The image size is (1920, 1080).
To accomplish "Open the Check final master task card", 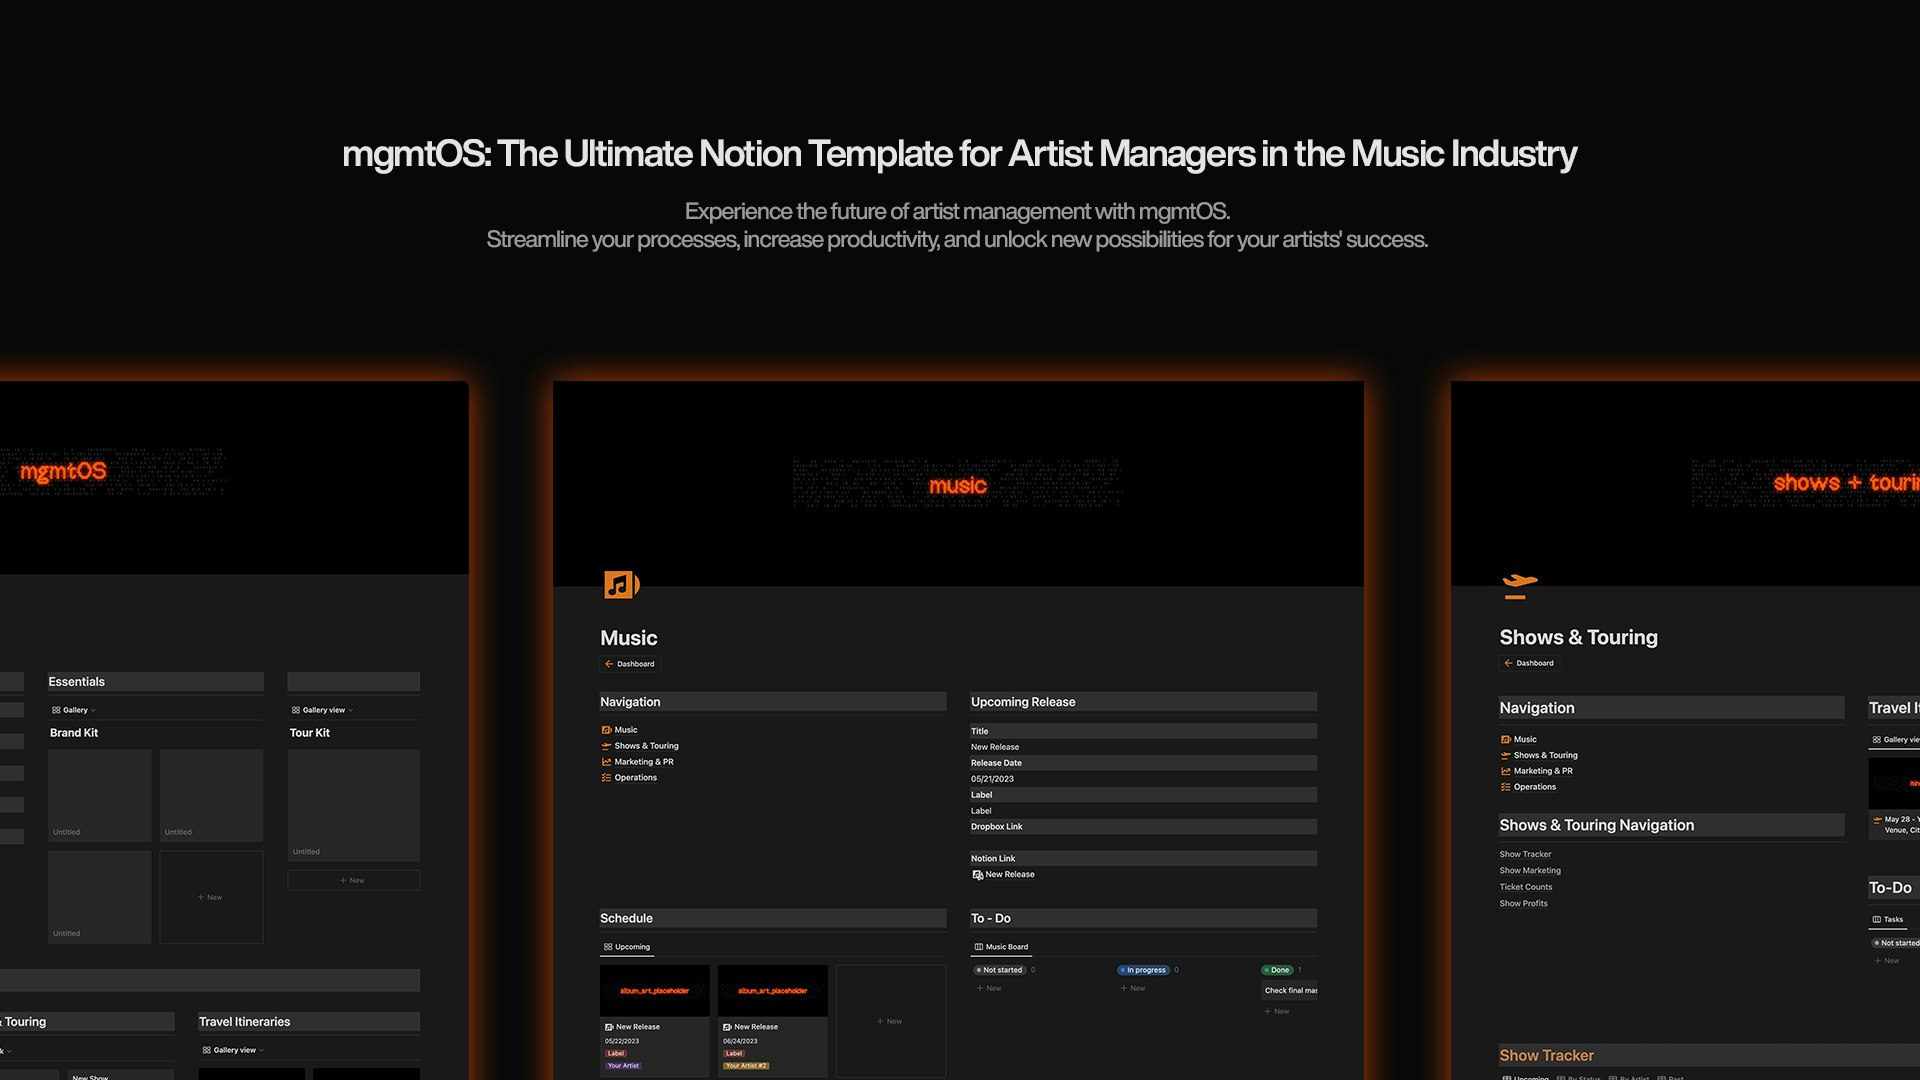I will point(1290,991).
